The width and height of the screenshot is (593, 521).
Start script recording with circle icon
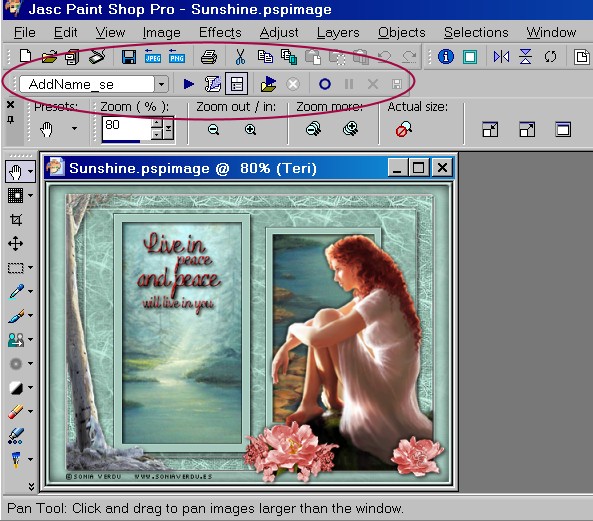(x=324, y=84)
